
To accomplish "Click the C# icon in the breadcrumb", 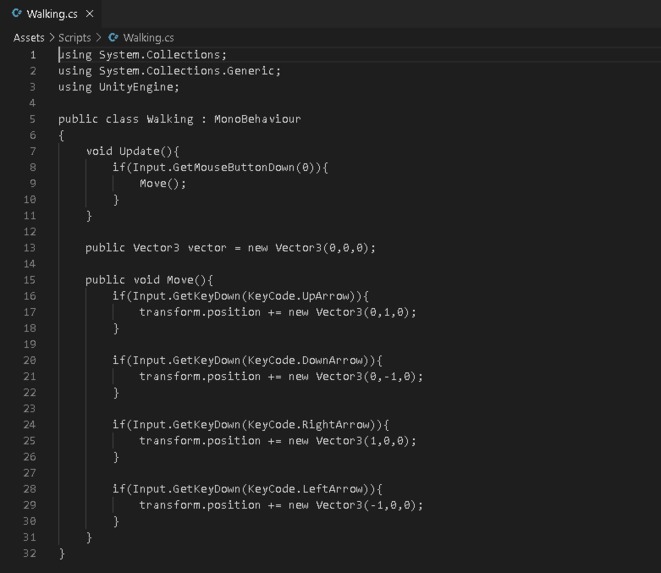I will click(113, 38).
